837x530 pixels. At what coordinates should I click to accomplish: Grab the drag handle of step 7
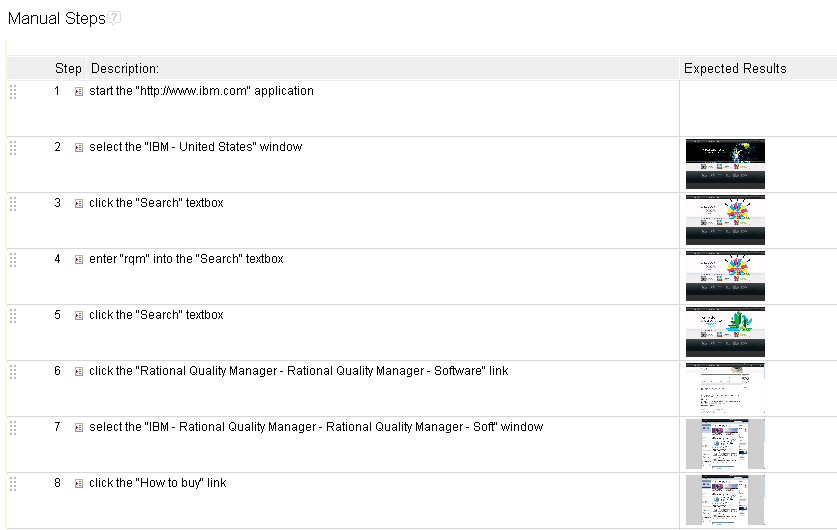[x=13, y=428]
